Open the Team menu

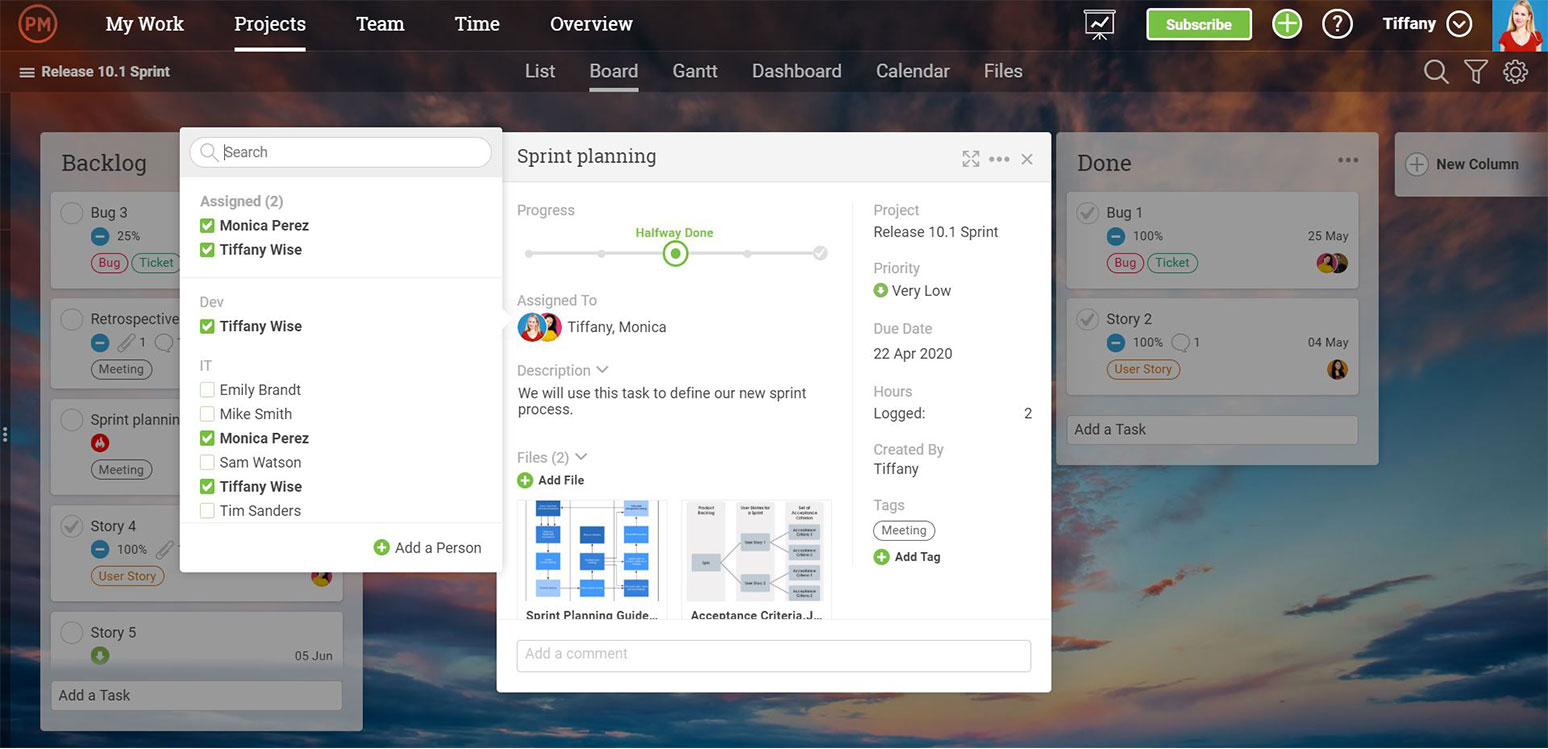(380, 24)
